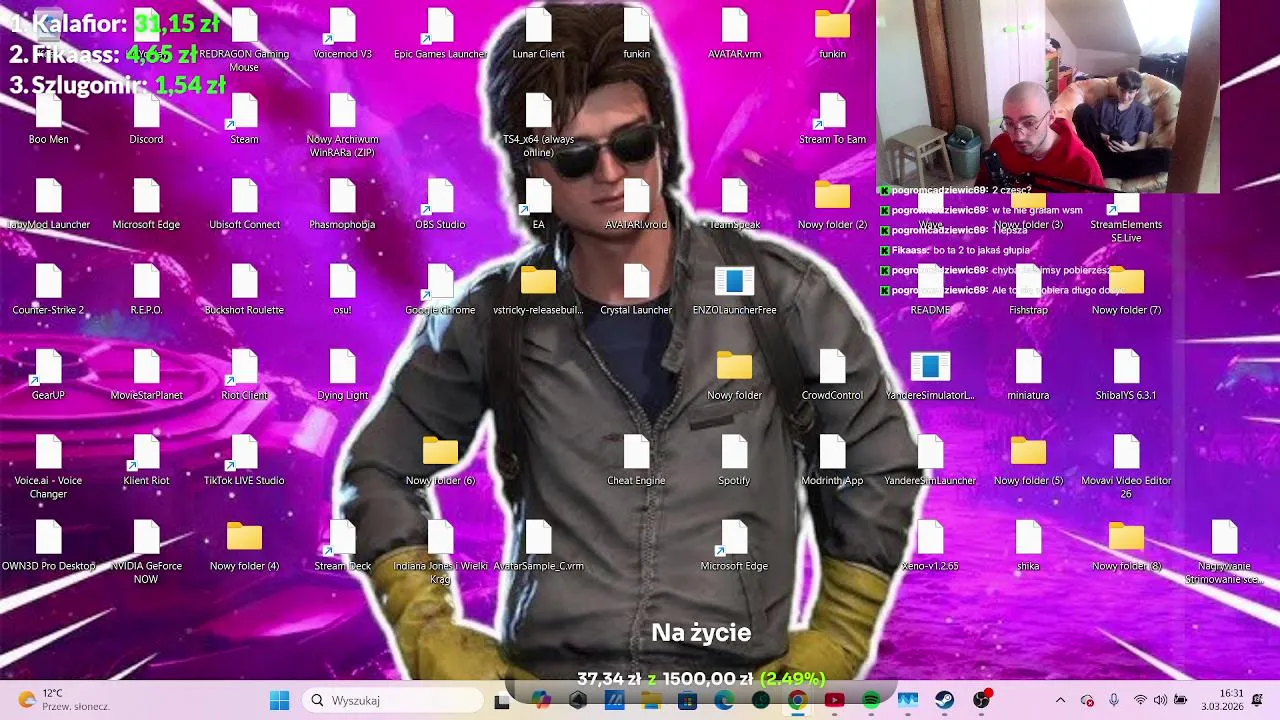Click the GearUP desktop shortcut

(x=48, y=374)
